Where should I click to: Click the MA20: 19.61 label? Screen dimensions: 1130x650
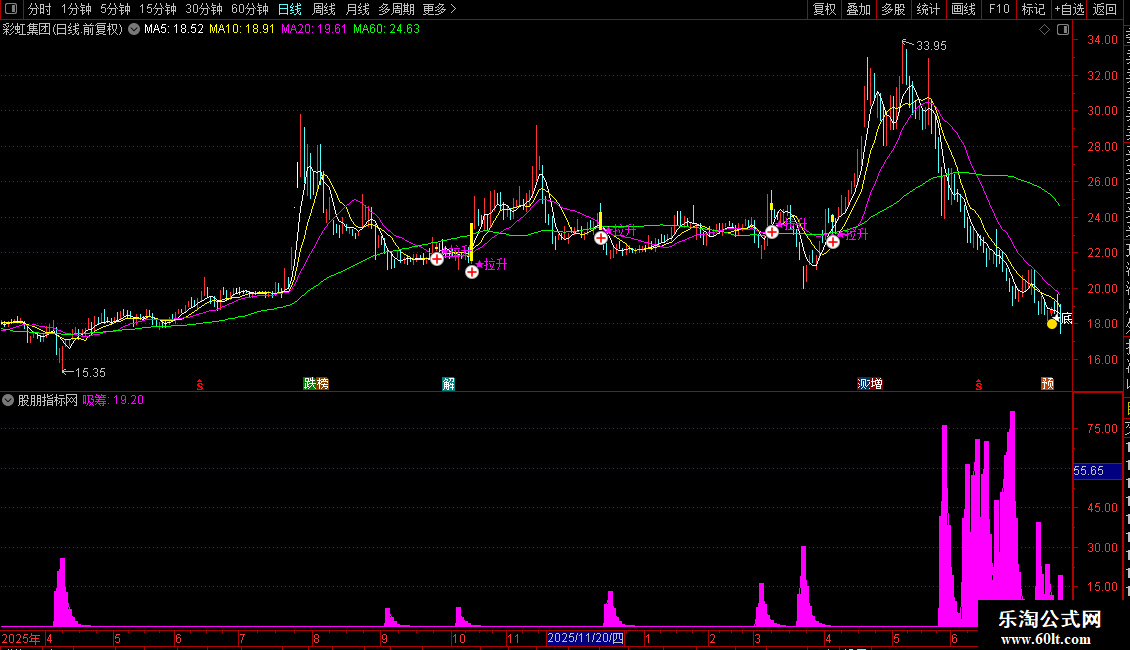(x=313, y=29)
